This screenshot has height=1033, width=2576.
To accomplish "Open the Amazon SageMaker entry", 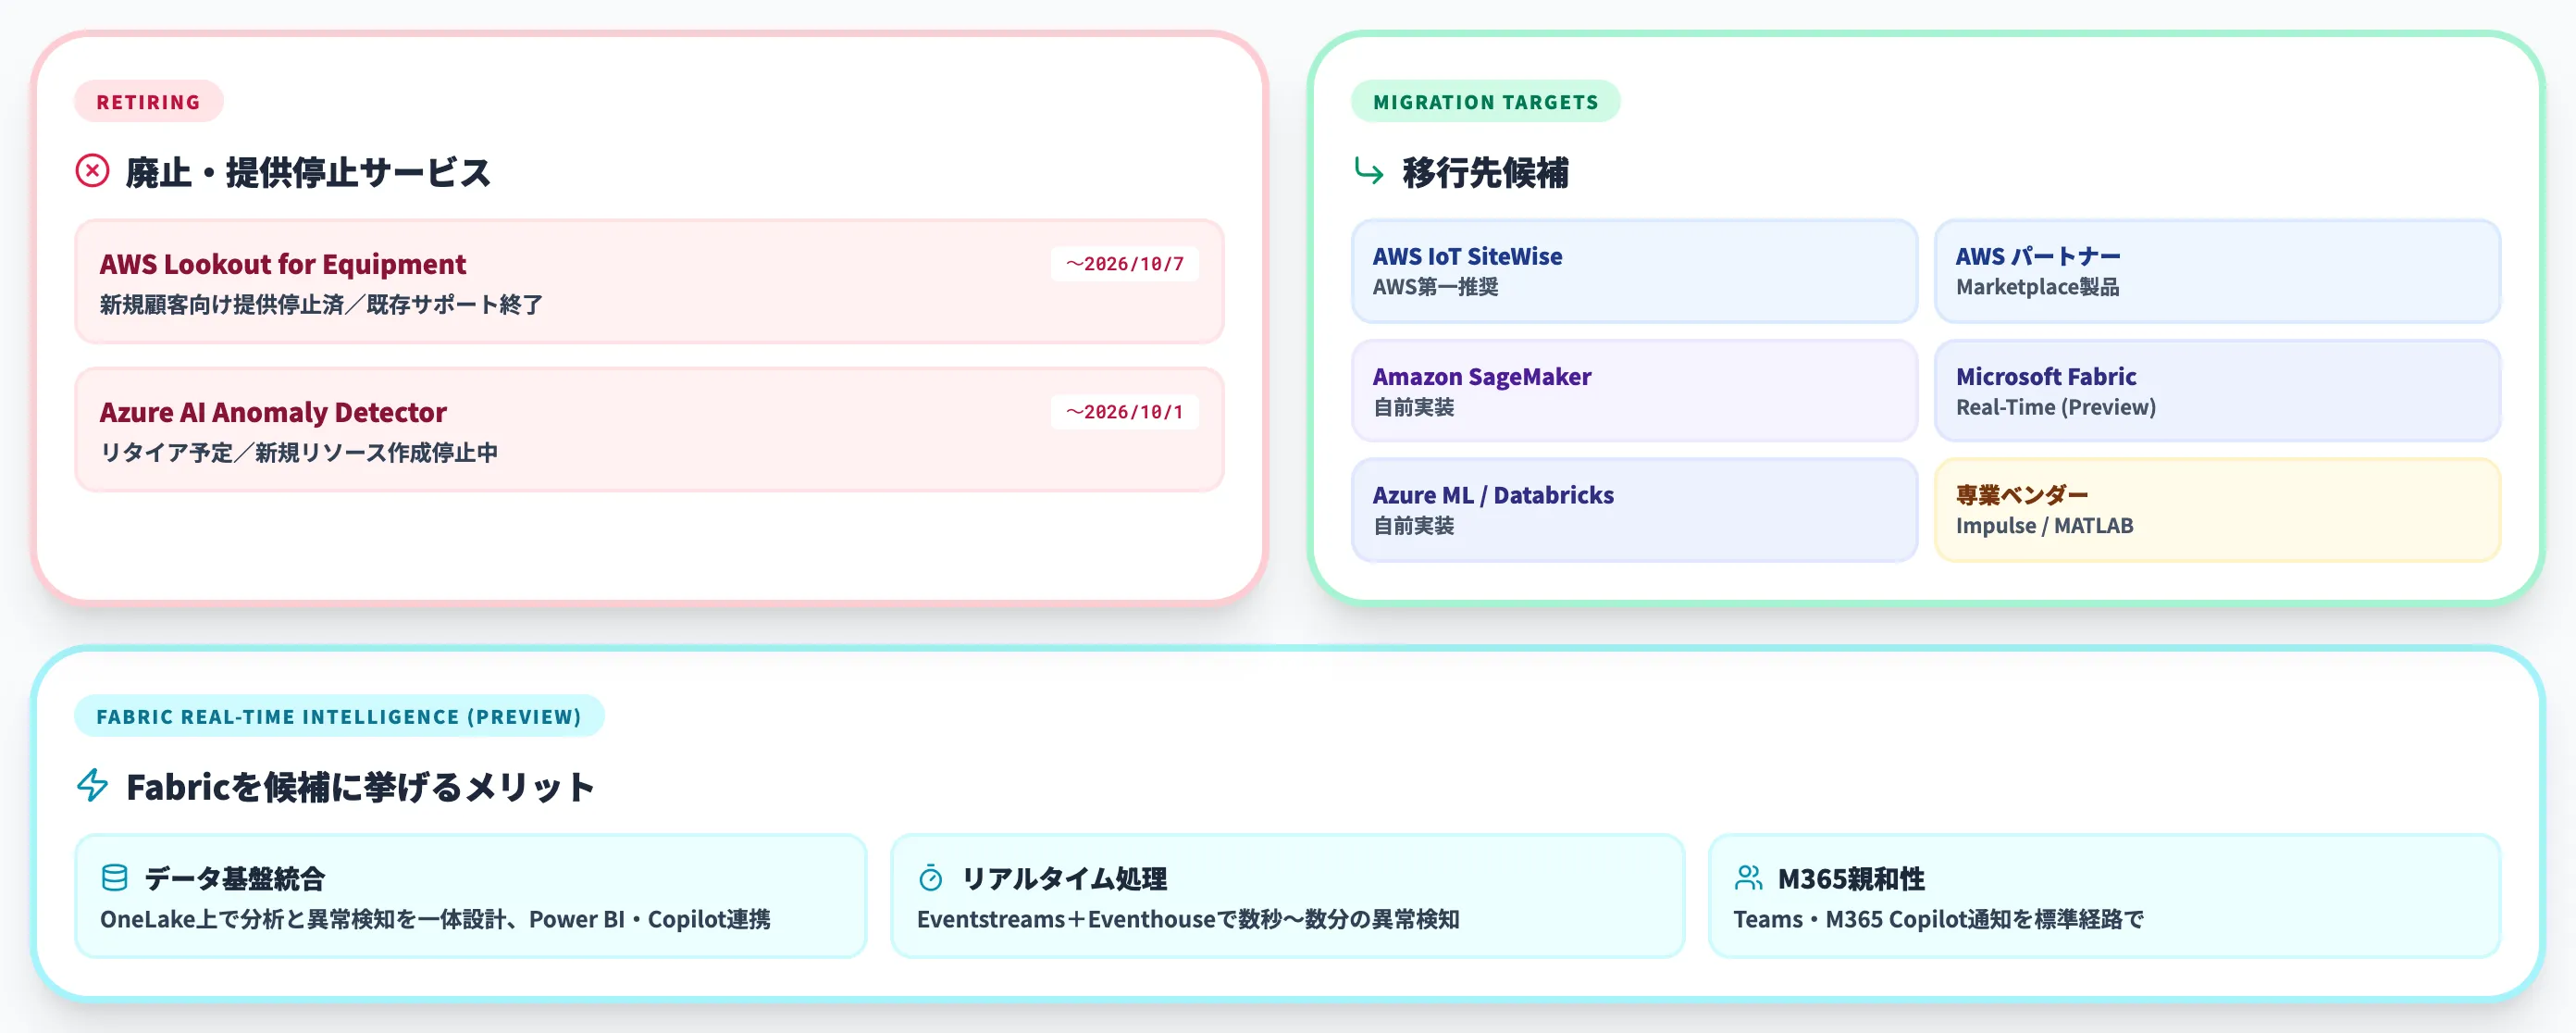I will pyautogui.click(x=1633, y=392).
